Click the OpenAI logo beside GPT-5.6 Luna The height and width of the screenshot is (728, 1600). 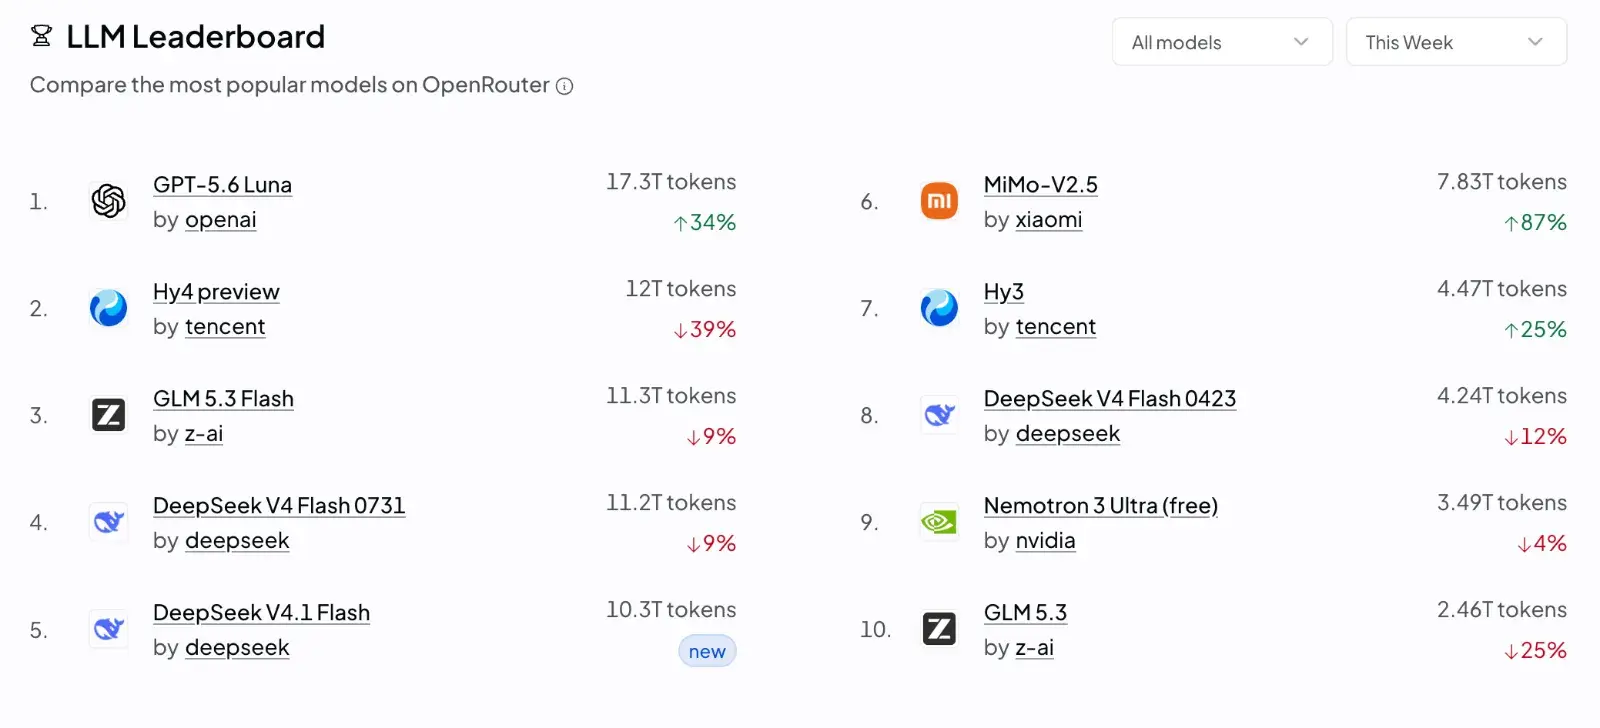click(108, 201)
